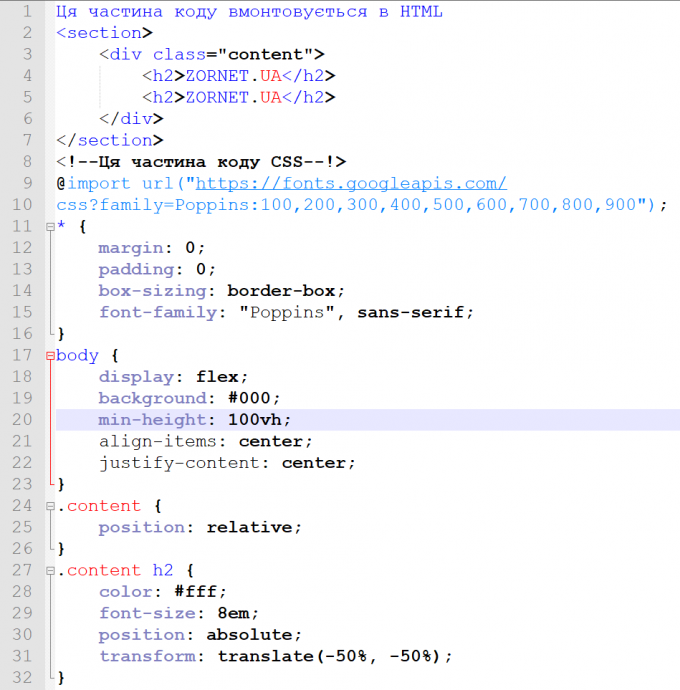Image resolution: width=680 pixels, height=690 pixels.
Task: Click the closing brace on line 23
Action: click(61, 484)
